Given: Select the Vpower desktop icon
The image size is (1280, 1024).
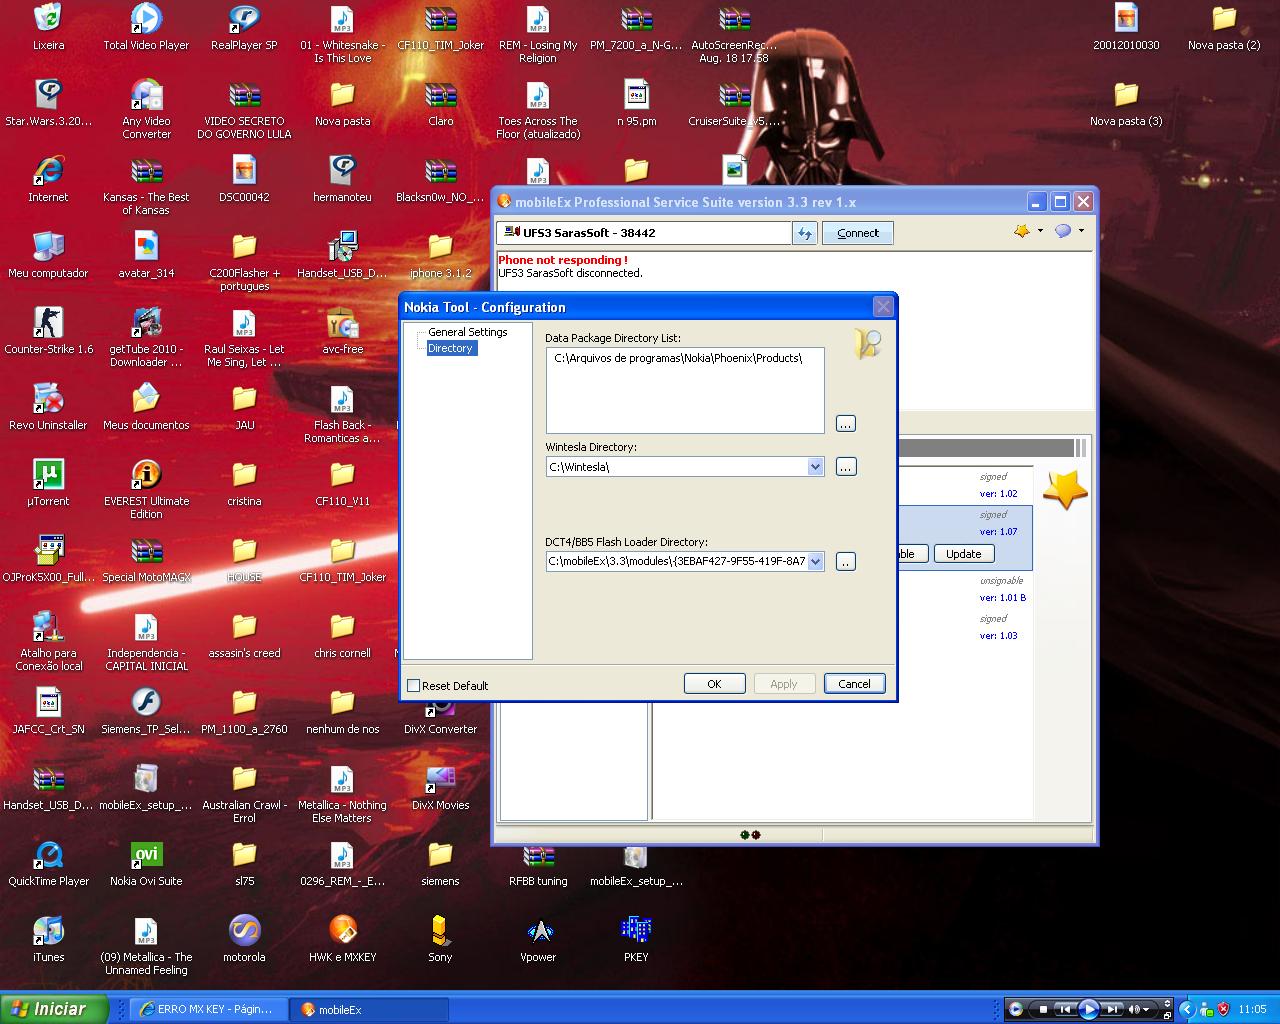Looking at the screenshot, I should [538, 941].
